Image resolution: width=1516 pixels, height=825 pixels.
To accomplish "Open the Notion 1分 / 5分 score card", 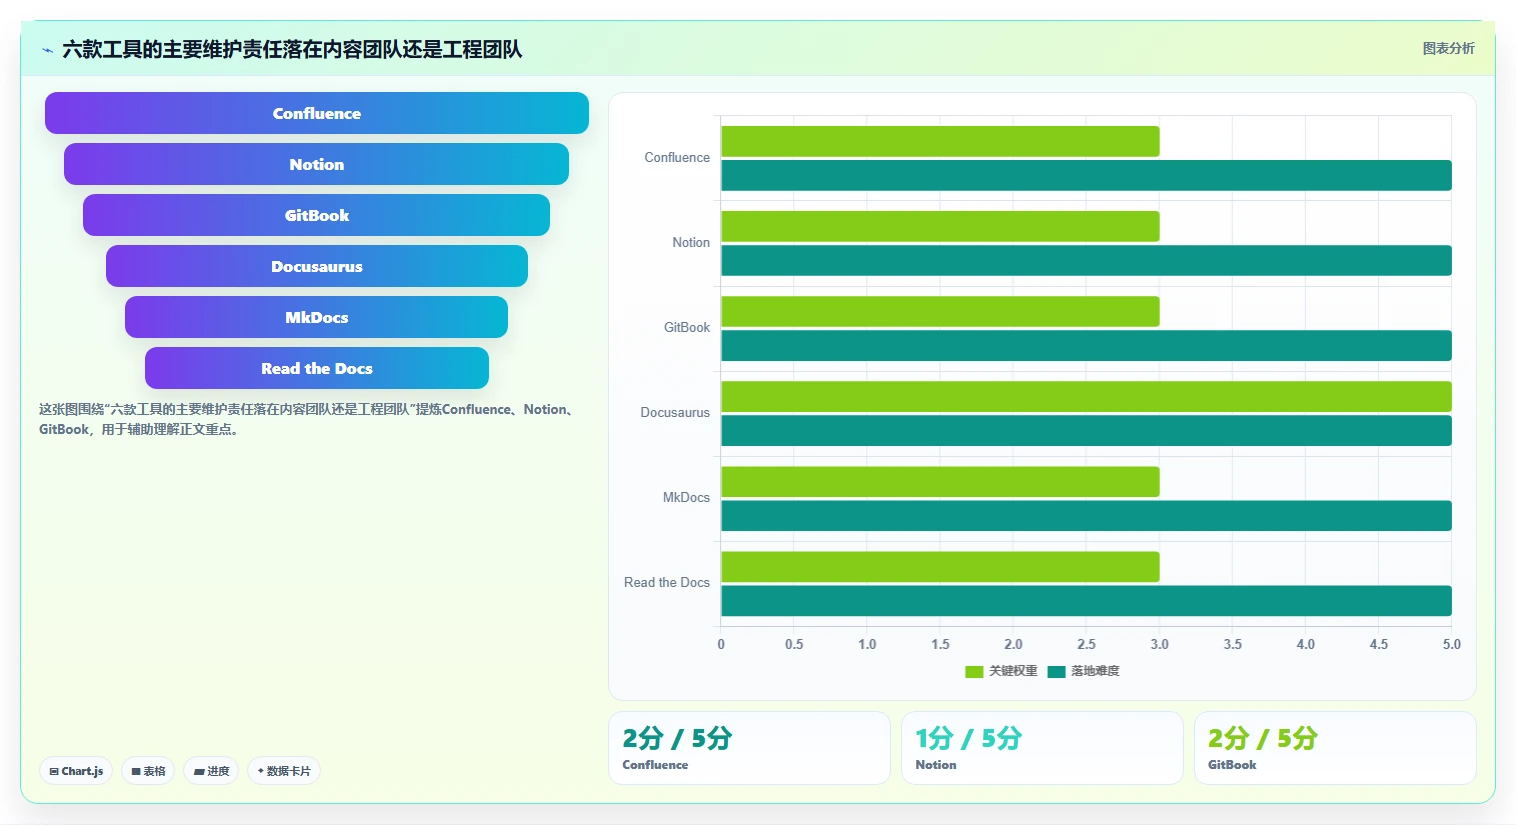I will tap(1042, 748).
